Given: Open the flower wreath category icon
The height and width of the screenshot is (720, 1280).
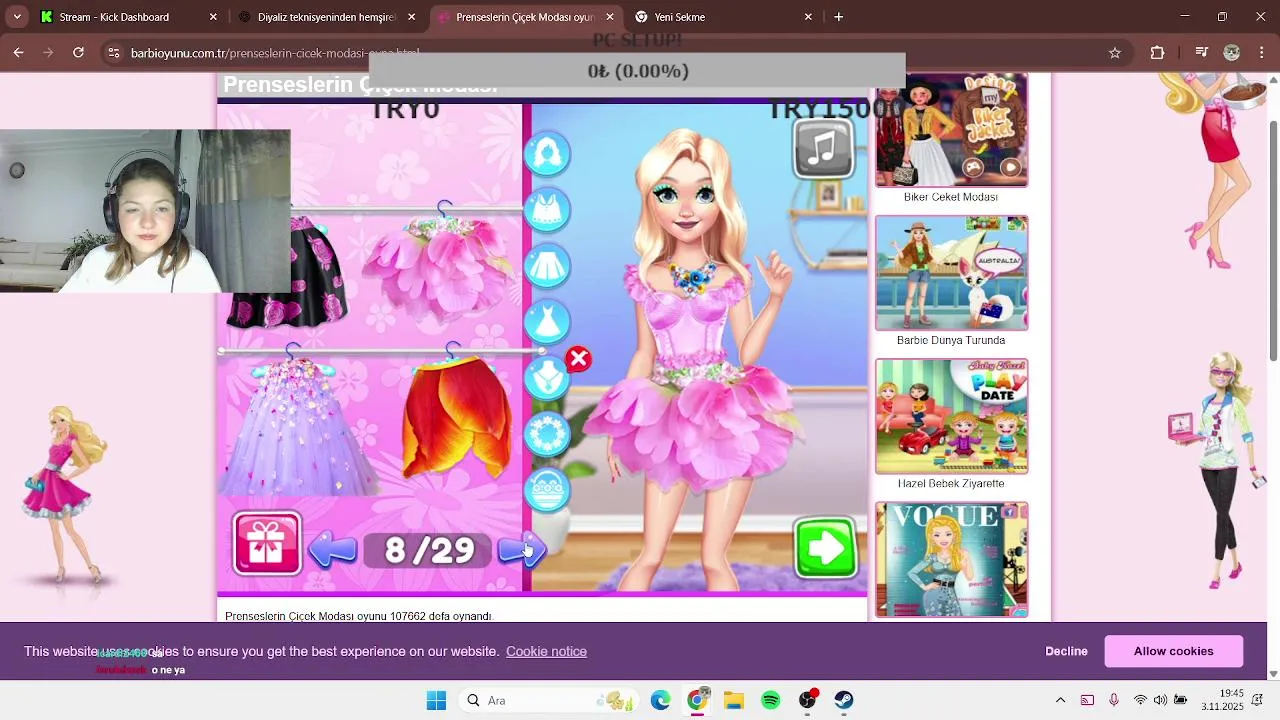Looking at the screenshot, I should click(547, 434).
